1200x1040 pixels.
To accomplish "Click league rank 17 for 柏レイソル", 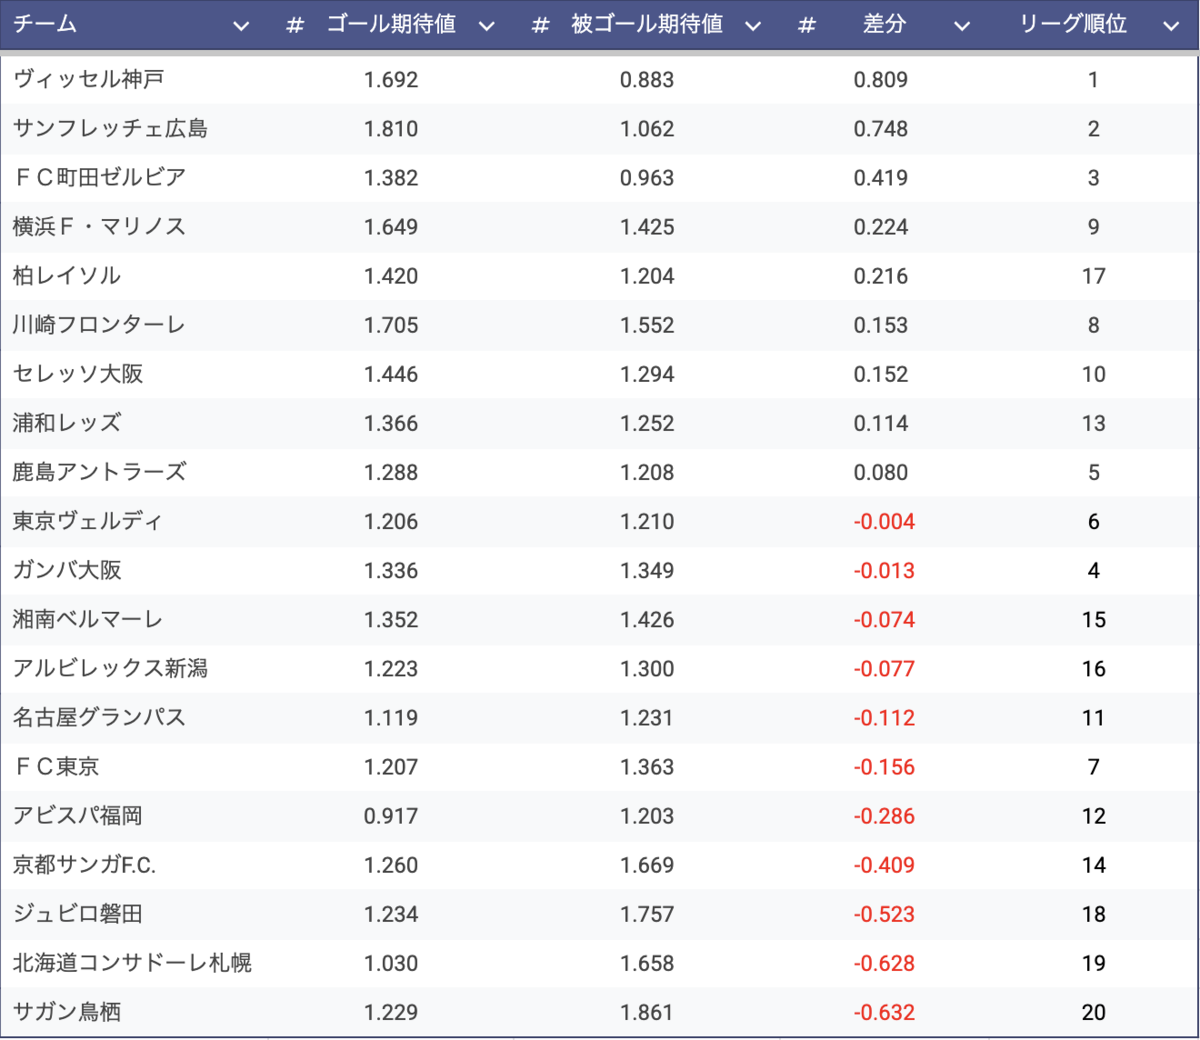I will click(1094, 276).
